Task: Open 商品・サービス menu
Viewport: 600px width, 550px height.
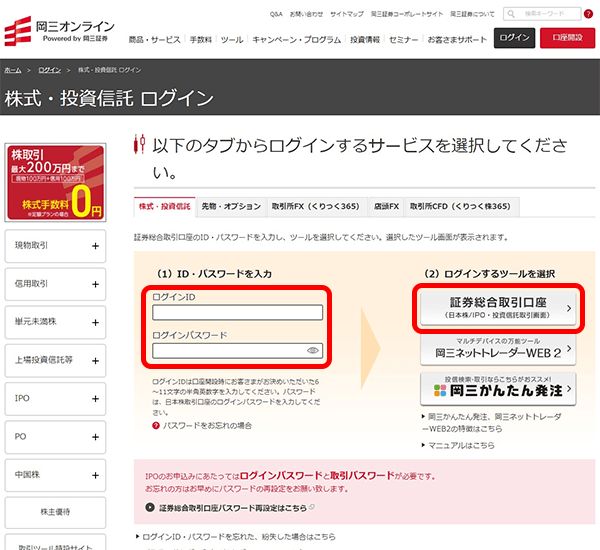Action: pos(155,39)
